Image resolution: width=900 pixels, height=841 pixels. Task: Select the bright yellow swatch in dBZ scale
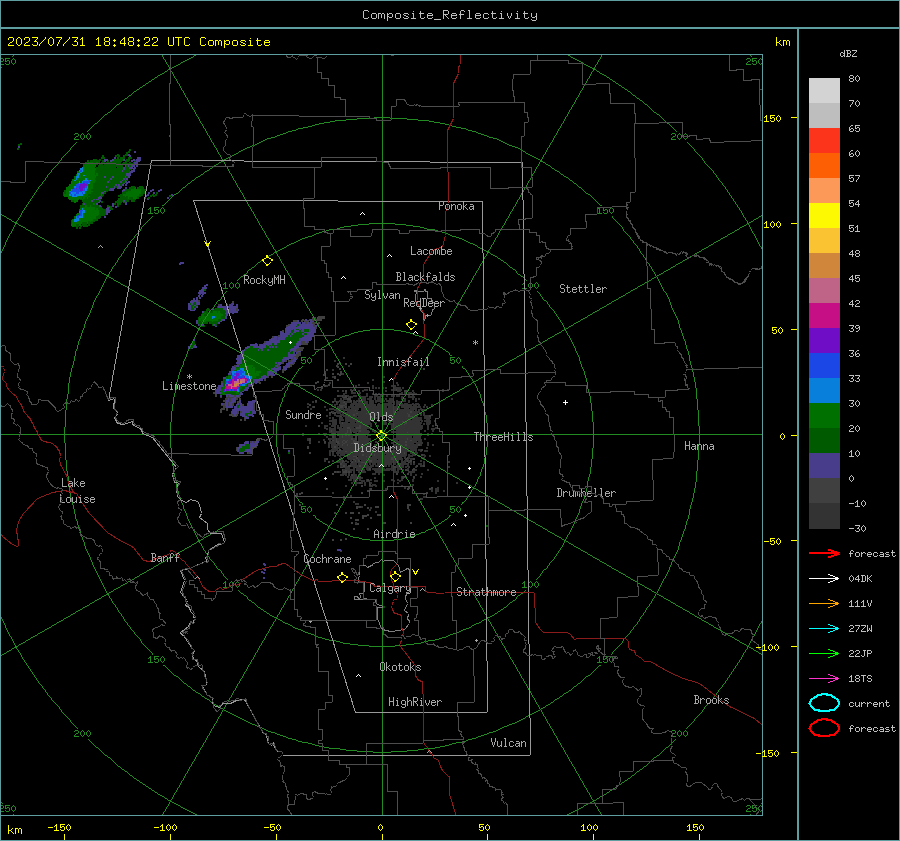(x=824, y=216)
